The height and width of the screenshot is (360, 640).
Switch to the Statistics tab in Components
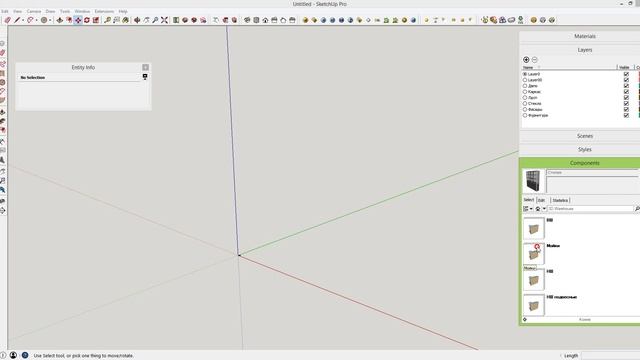[x=560, y=200]
